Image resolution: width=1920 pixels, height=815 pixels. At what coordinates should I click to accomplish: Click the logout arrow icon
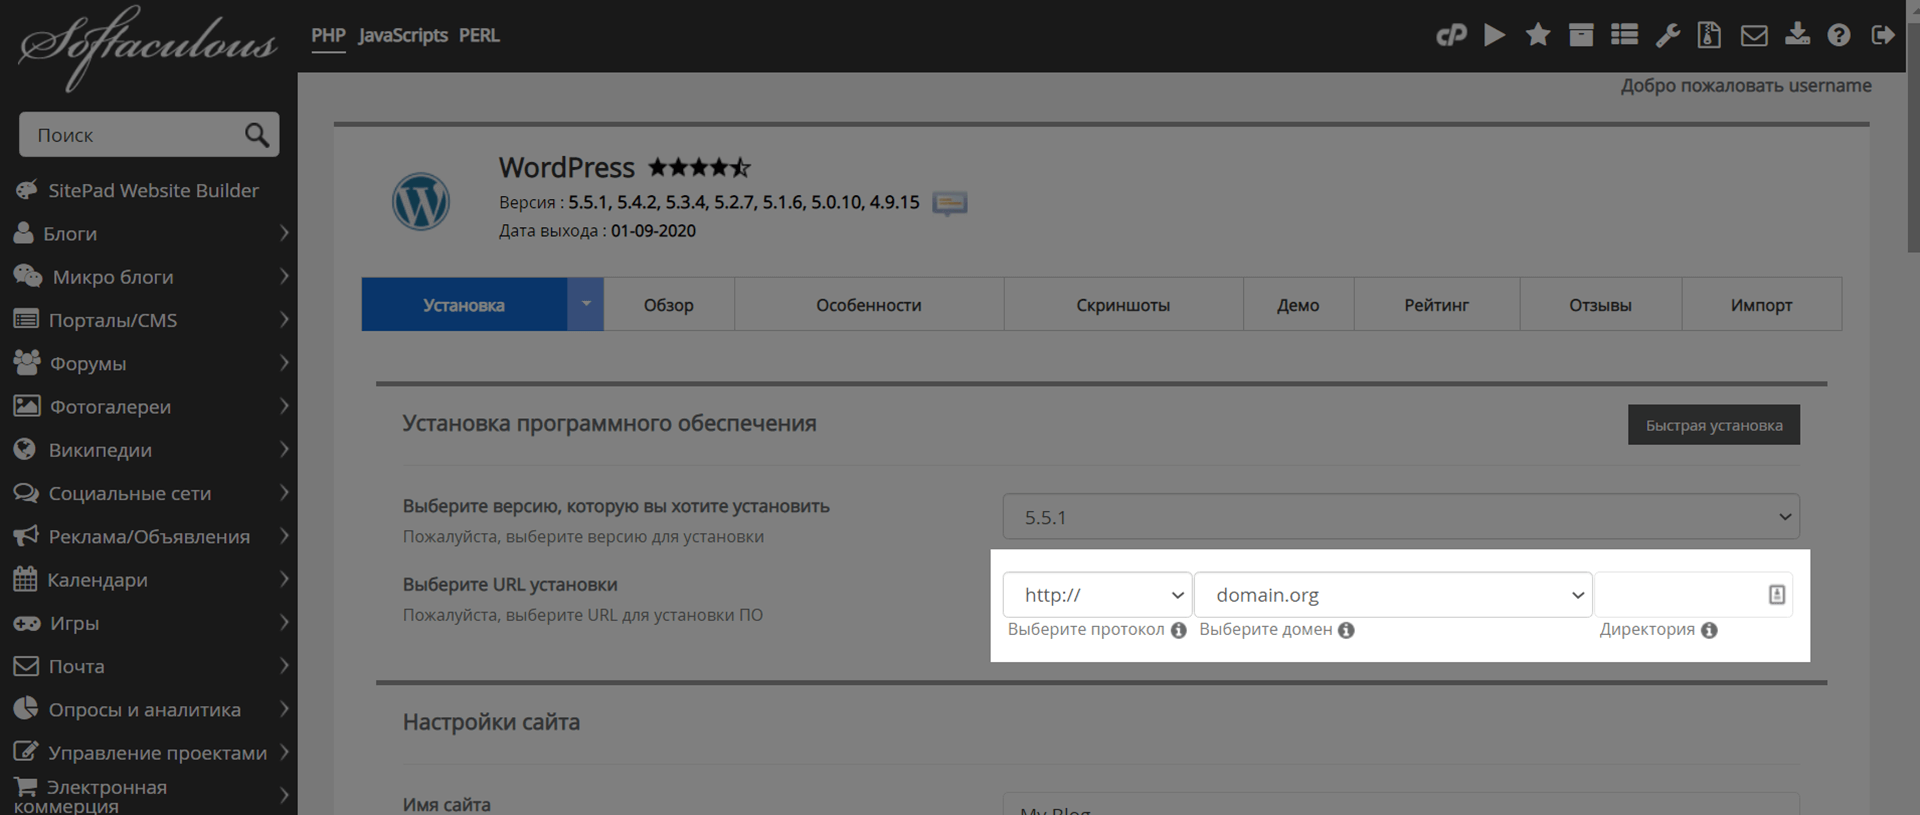point(1883,36)
